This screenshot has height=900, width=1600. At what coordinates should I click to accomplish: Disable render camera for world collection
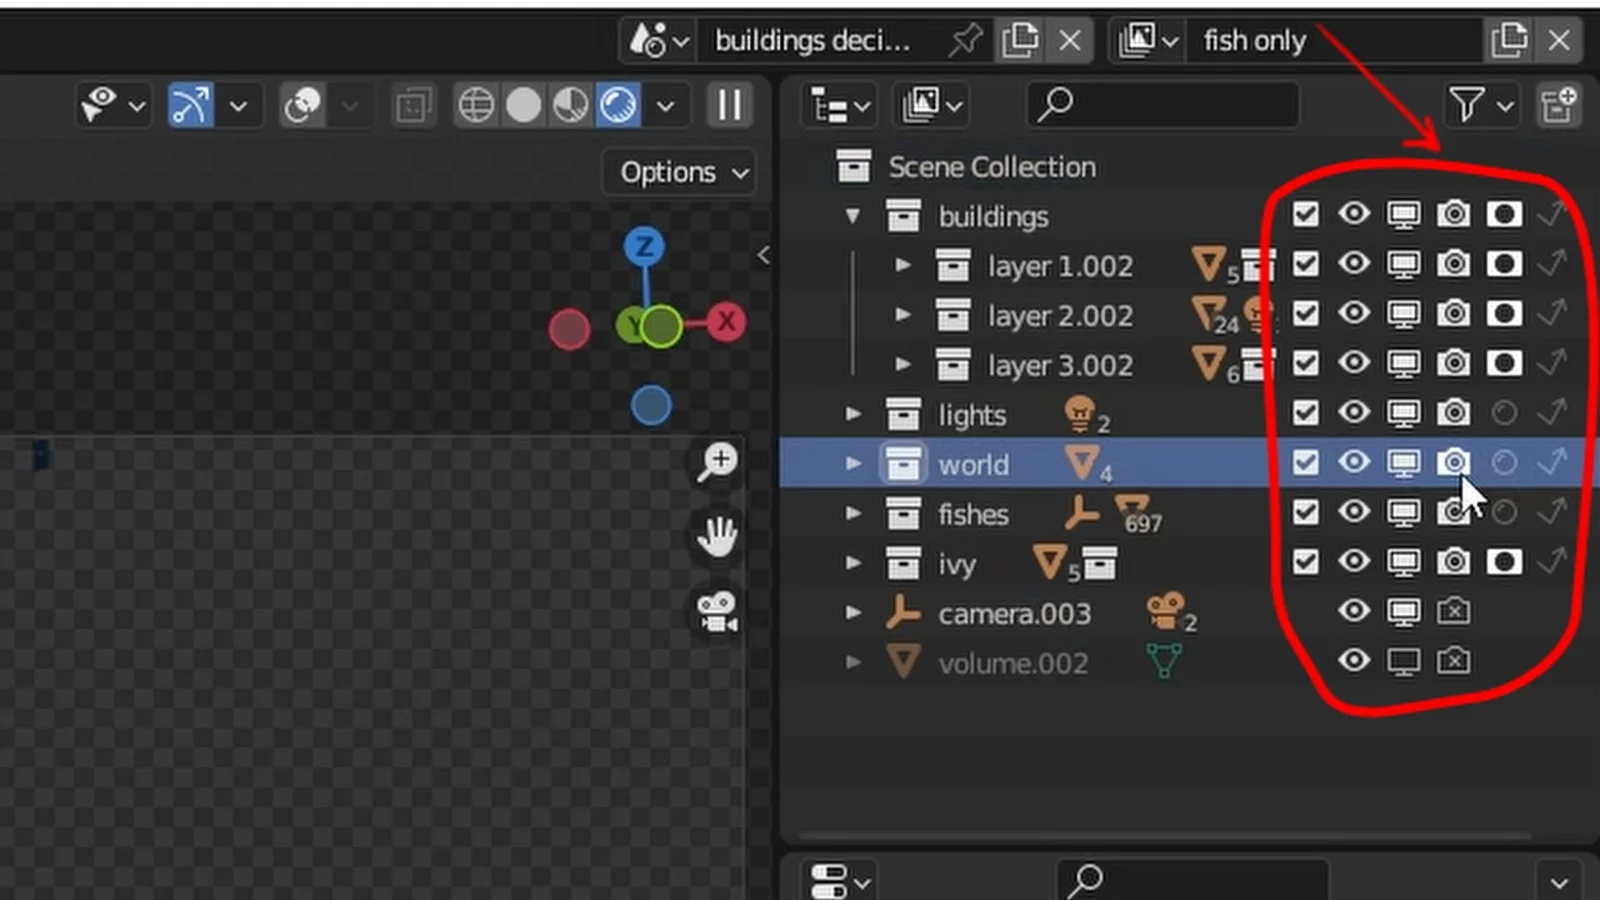(1453, 462)
